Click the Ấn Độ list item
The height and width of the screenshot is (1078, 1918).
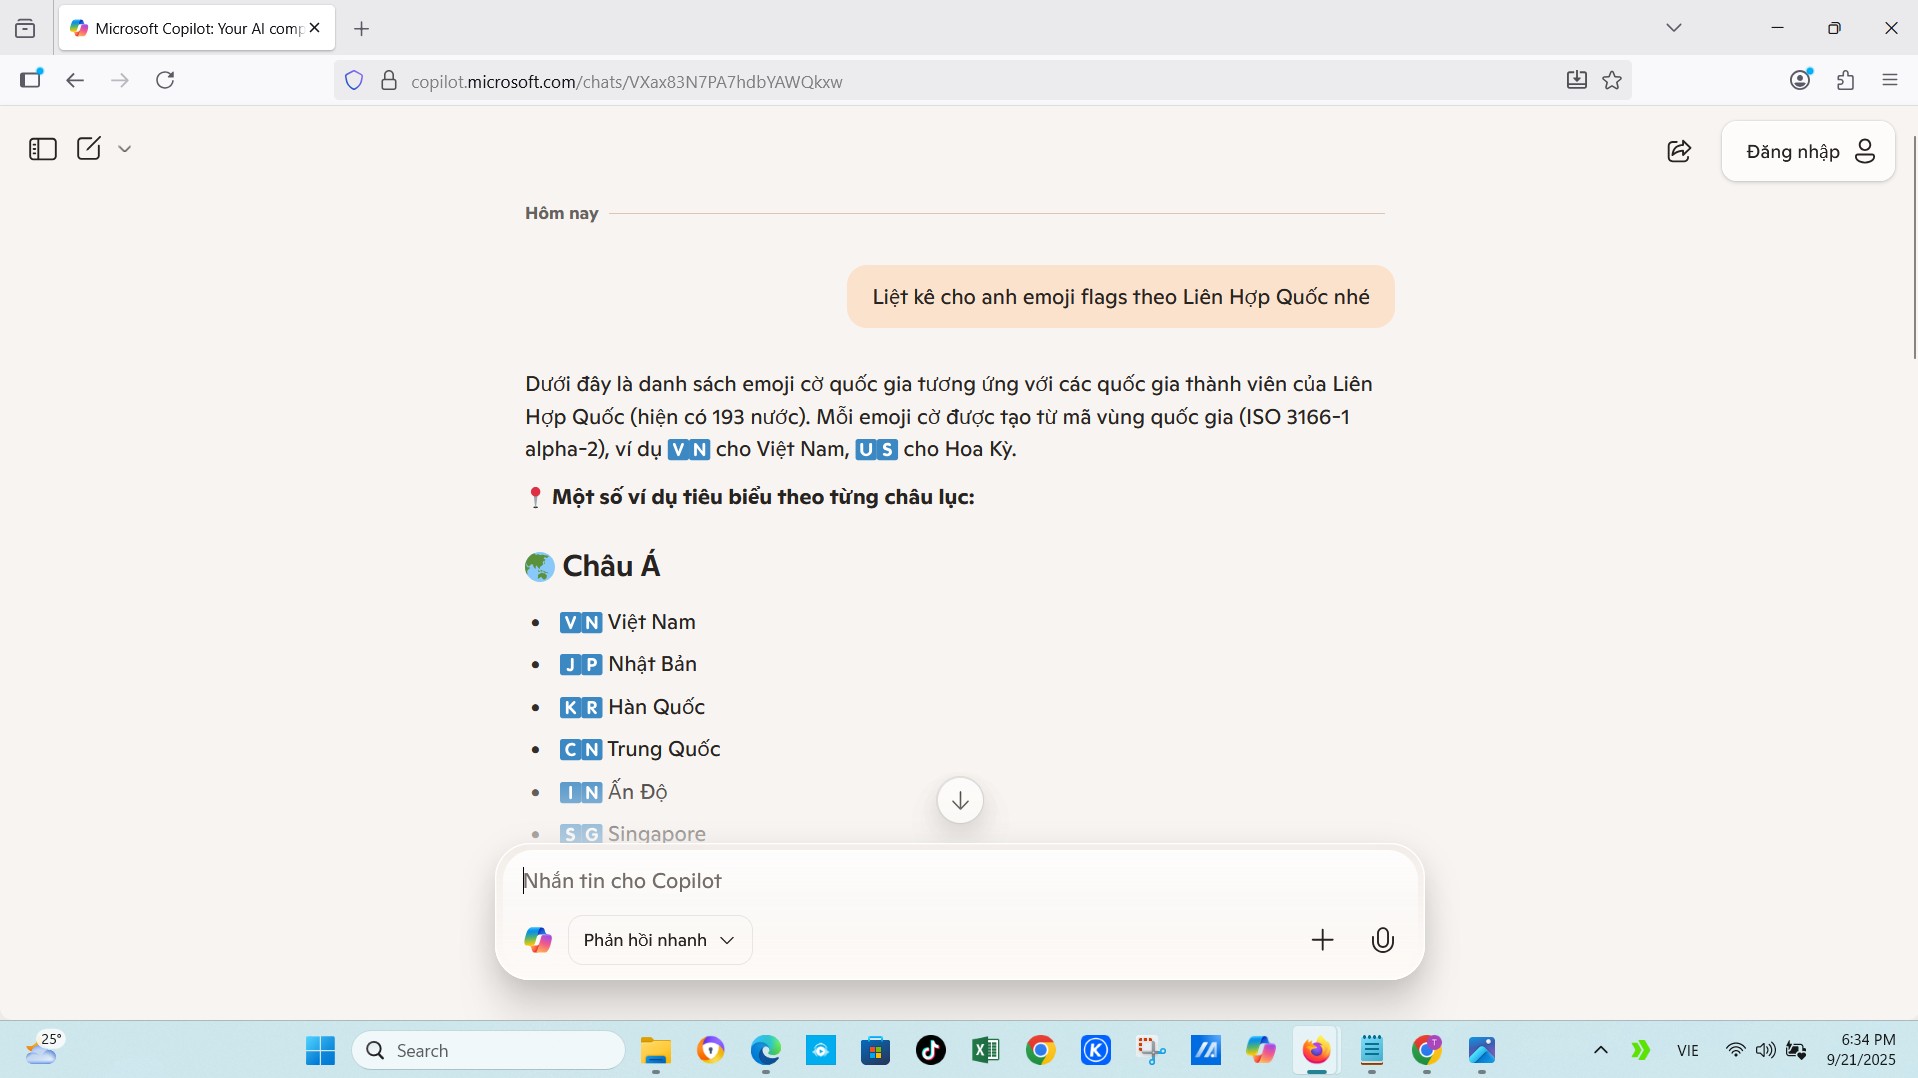[x=614, y=792]
